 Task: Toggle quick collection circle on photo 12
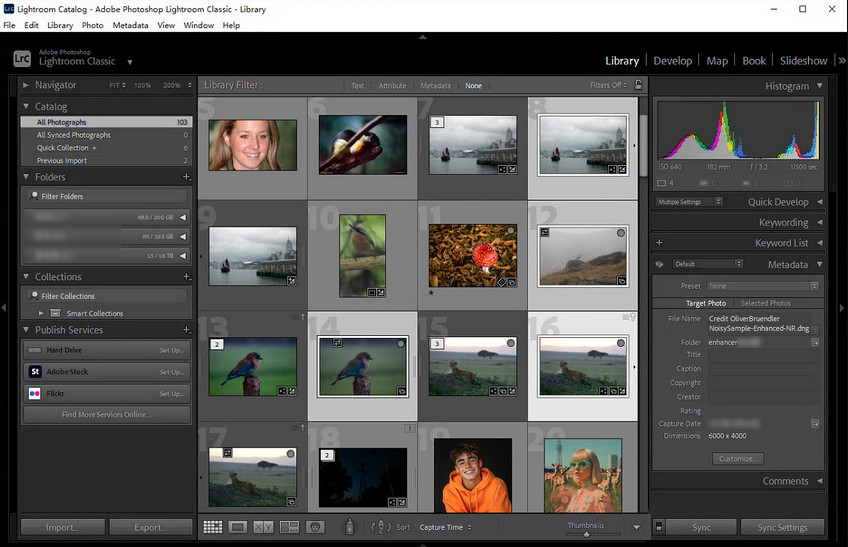[x=621, y=233]
